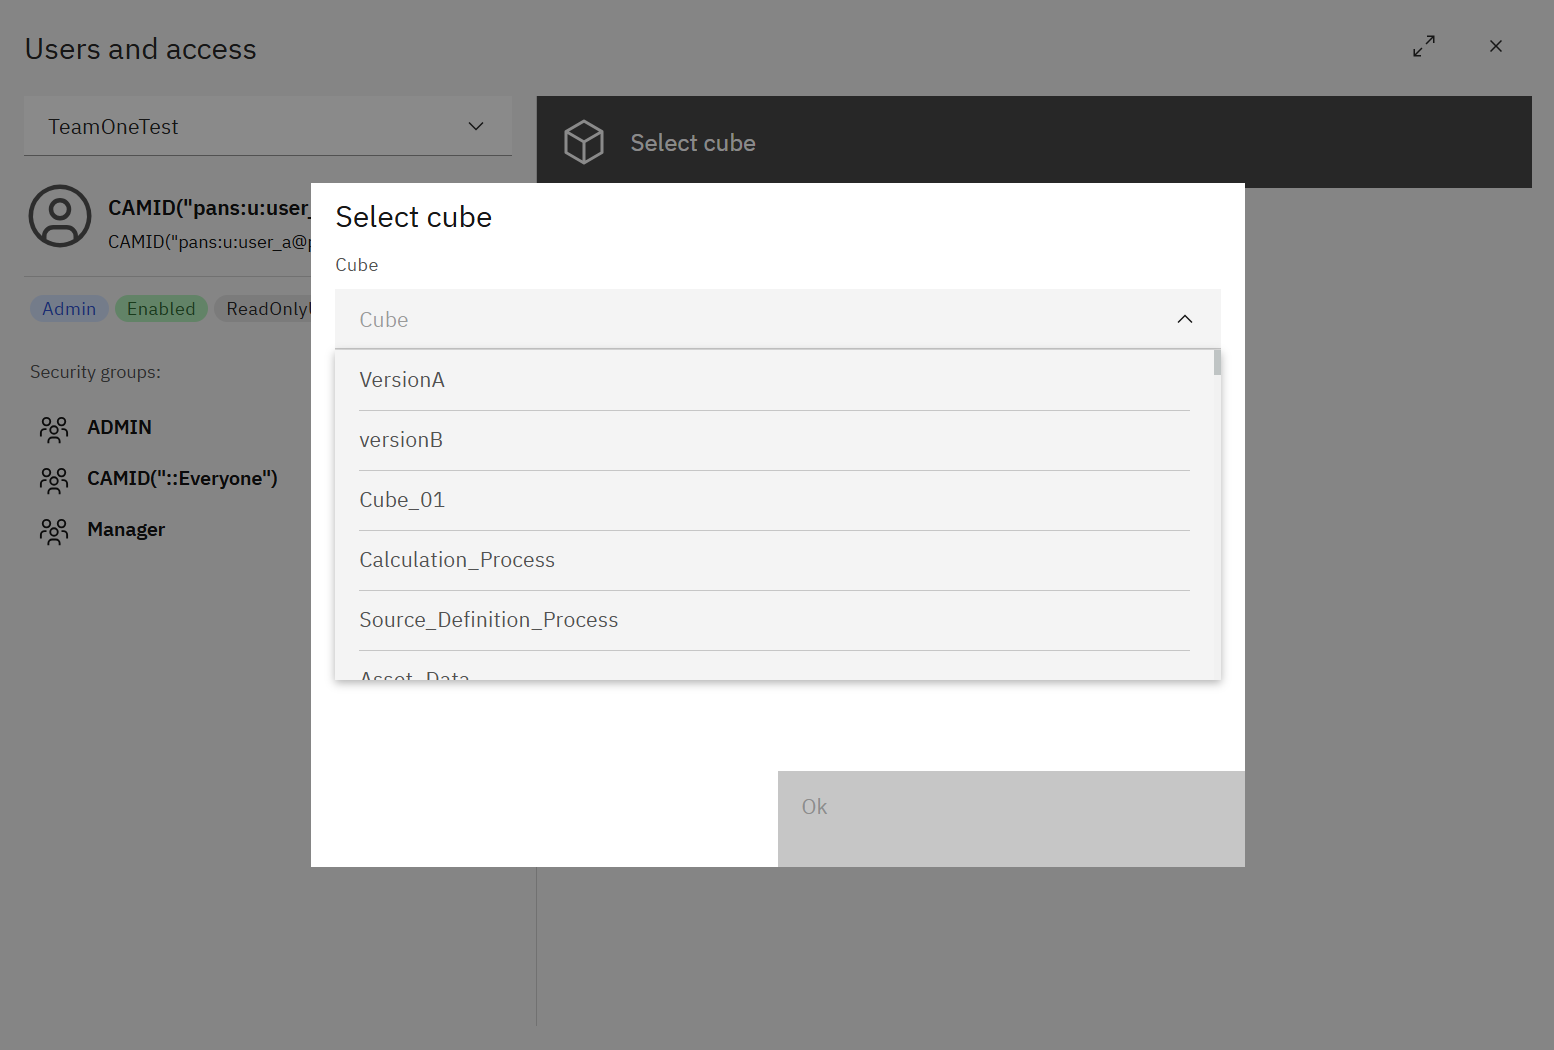Click the user avatar profile icon
The width and height of the screenshot is (1554, 1050).
click(60, 216)
